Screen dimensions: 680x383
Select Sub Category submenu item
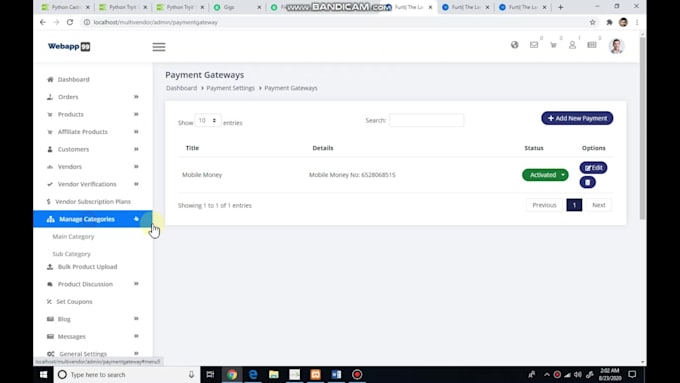tap(72, 254)
